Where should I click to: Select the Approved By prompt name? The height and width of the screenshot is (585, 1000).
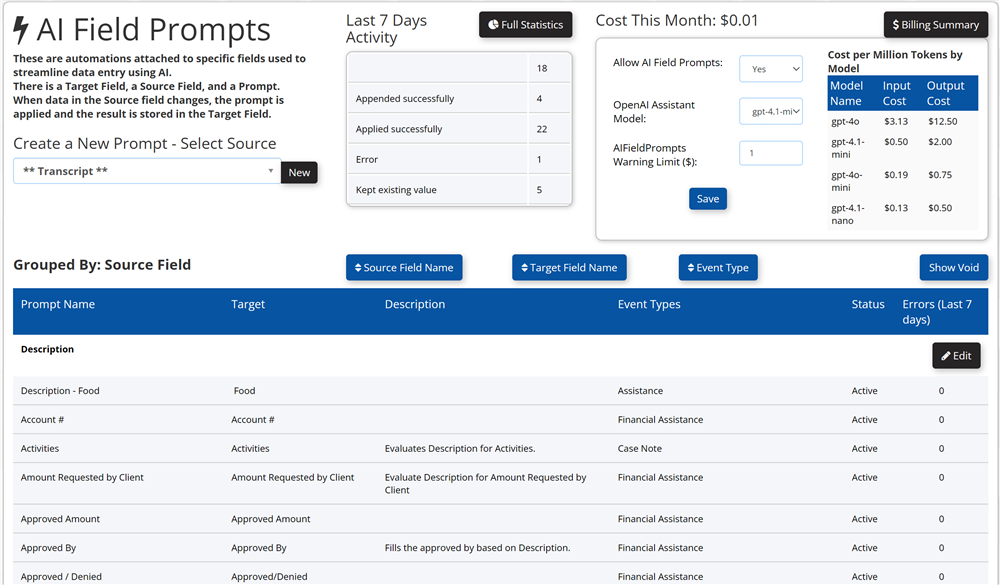(48, 547)
